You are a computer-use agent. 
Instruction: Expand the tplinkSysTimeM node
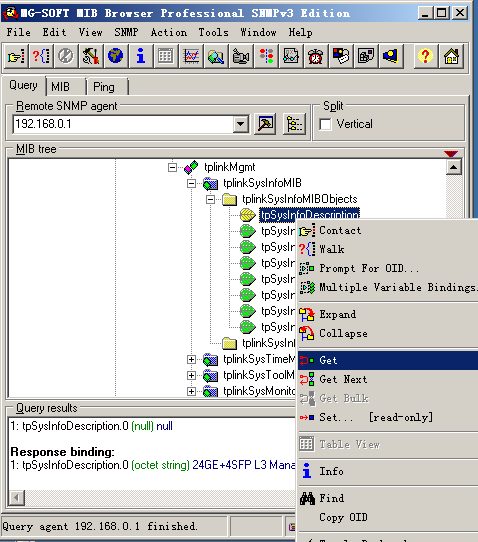coord(191,359)
